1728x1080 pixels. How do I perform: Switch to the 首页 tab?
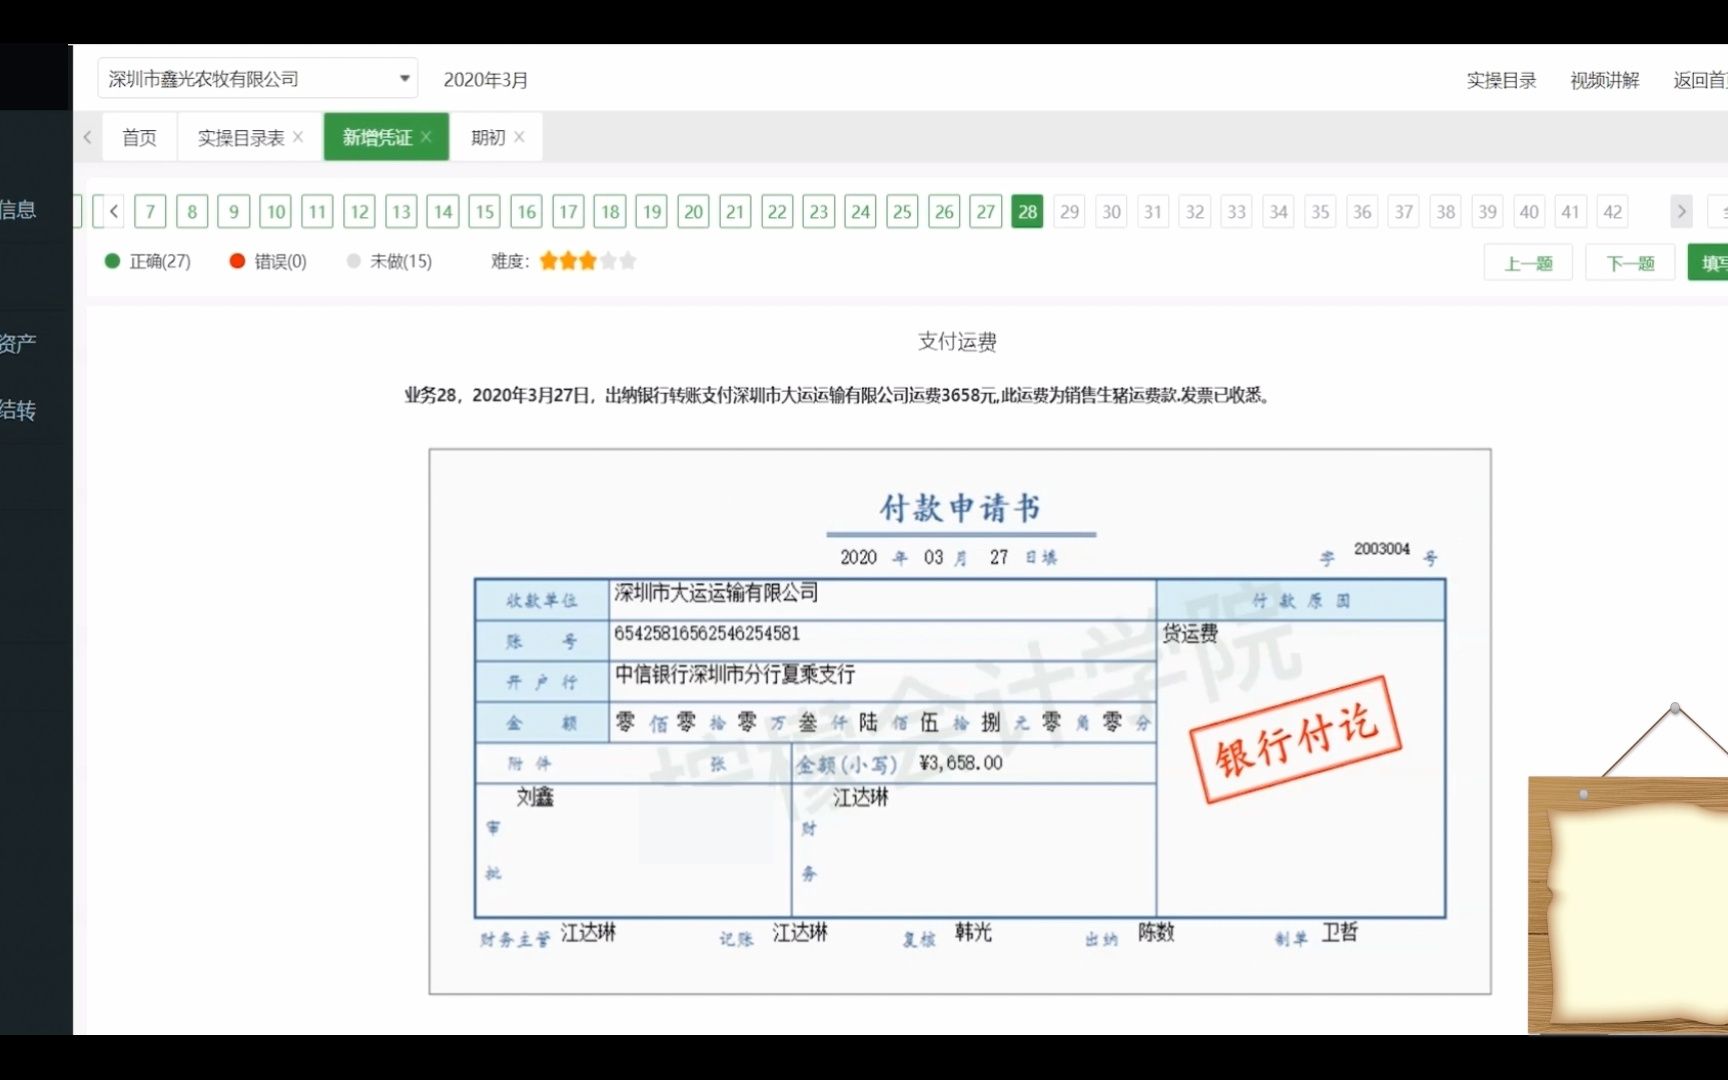click(x=139, y=137)
